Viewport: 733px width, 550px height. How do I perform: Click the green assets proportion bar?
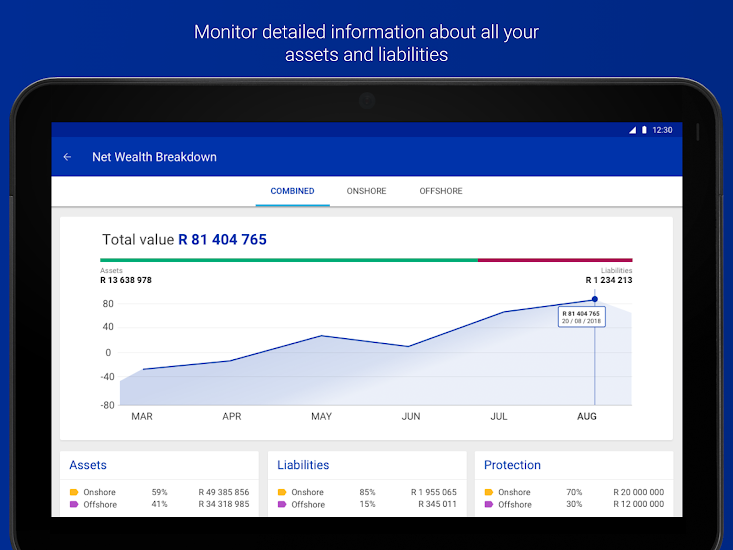(x=288, y=260)
